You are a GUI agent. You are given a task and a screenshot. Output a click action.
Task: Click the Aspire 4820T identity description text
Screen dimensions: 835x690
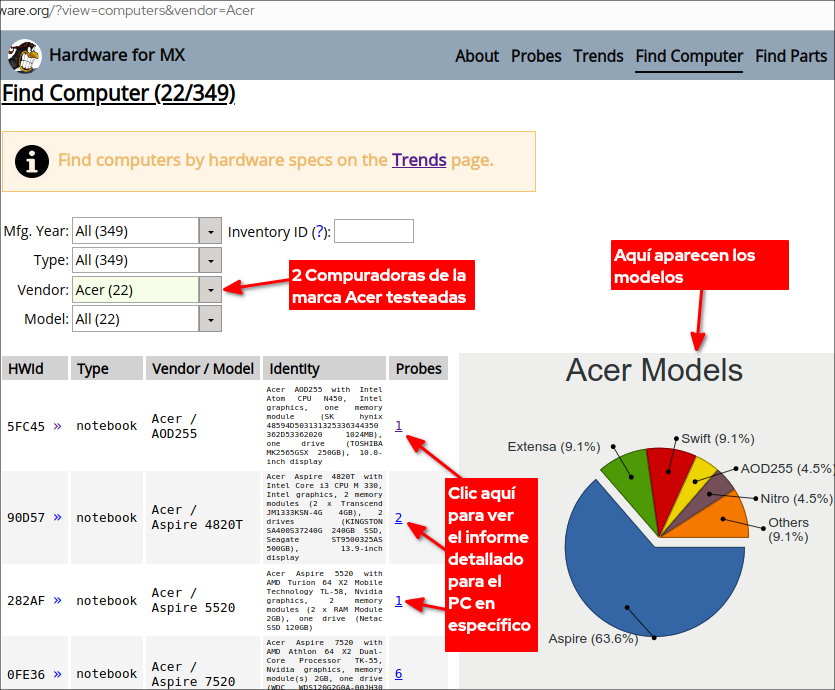(x=324, y=517)
